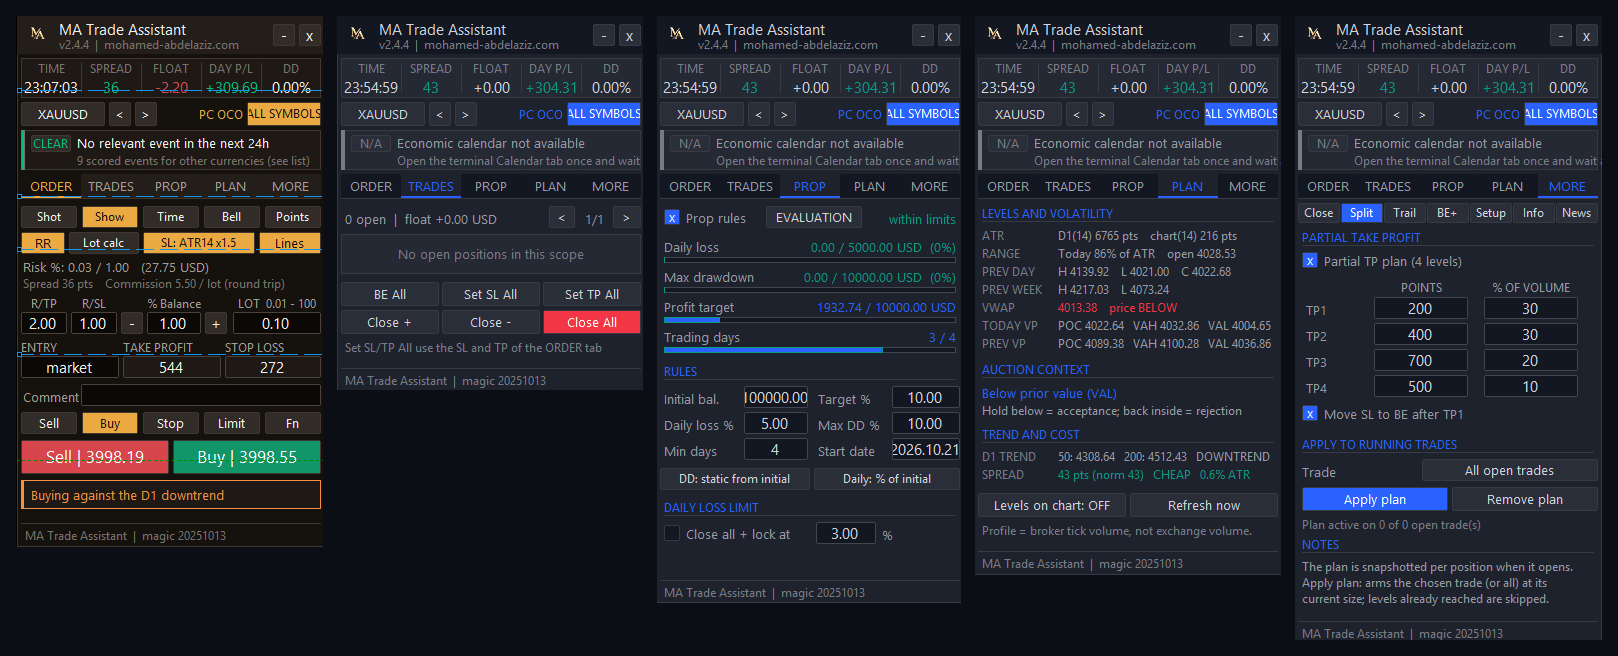Click the Start date field 2026.10.21
The height and width of the screenshot is (656, 1618).
(925, 450)
